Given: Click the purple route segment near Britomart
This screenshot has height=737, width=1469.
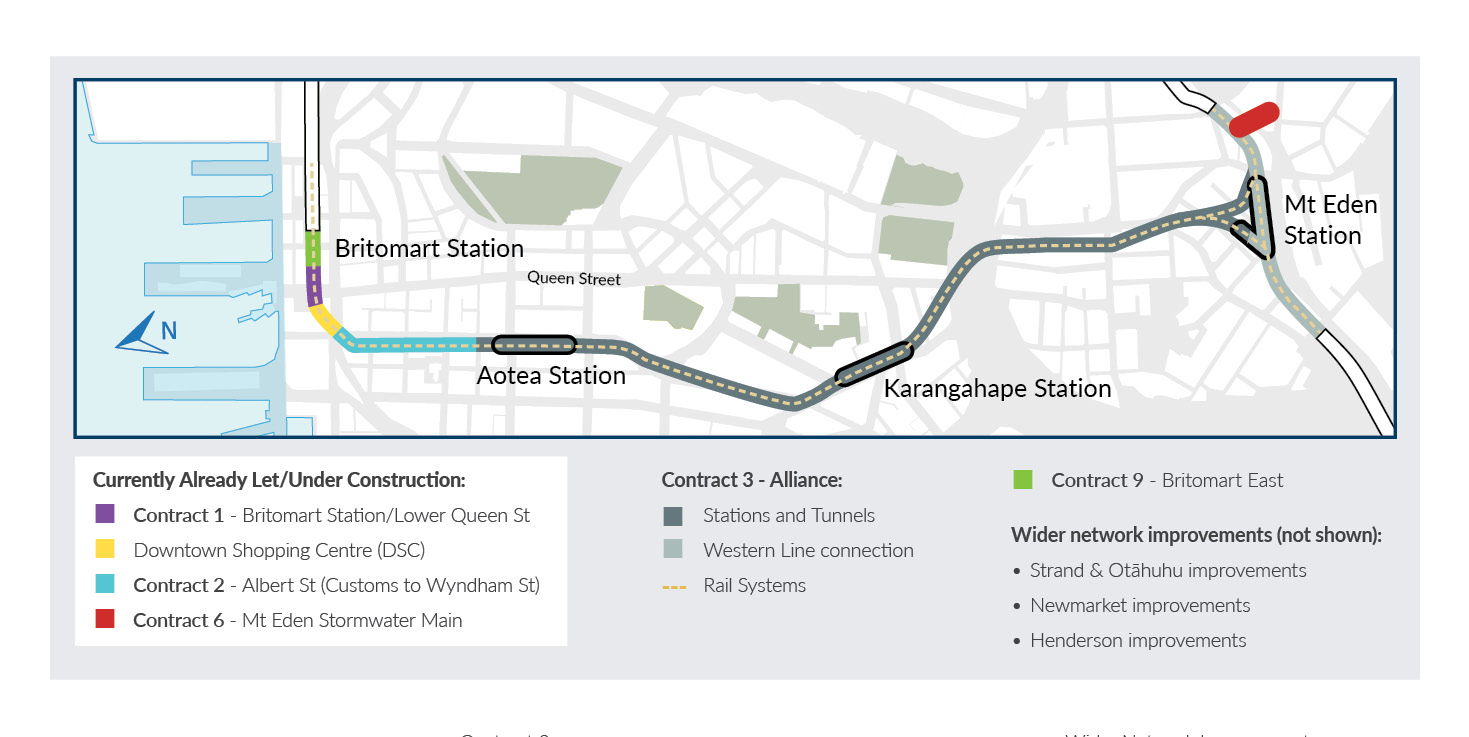Looking at the screenshot, I should pos(313,285).
